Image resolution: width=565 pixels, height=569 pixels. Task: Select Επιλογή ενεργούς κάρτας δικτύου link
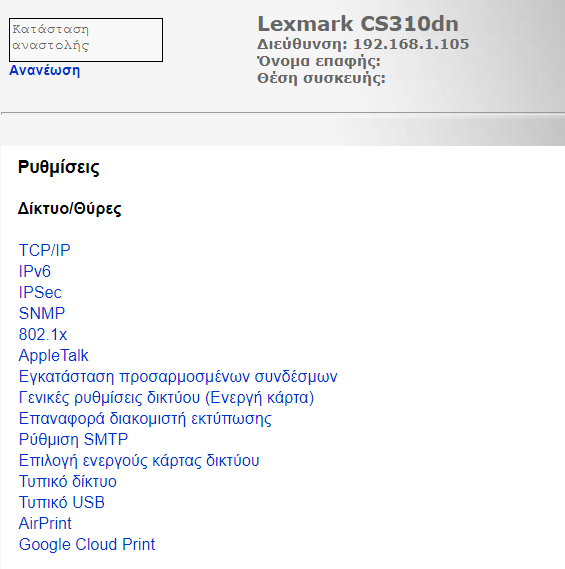tap(139, 460)
